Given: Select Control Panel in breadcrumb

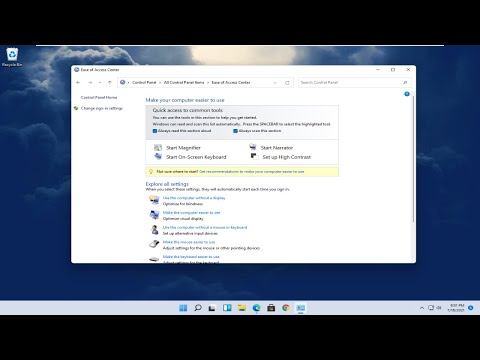Looking at the screenshot, I should click(144, 82).
